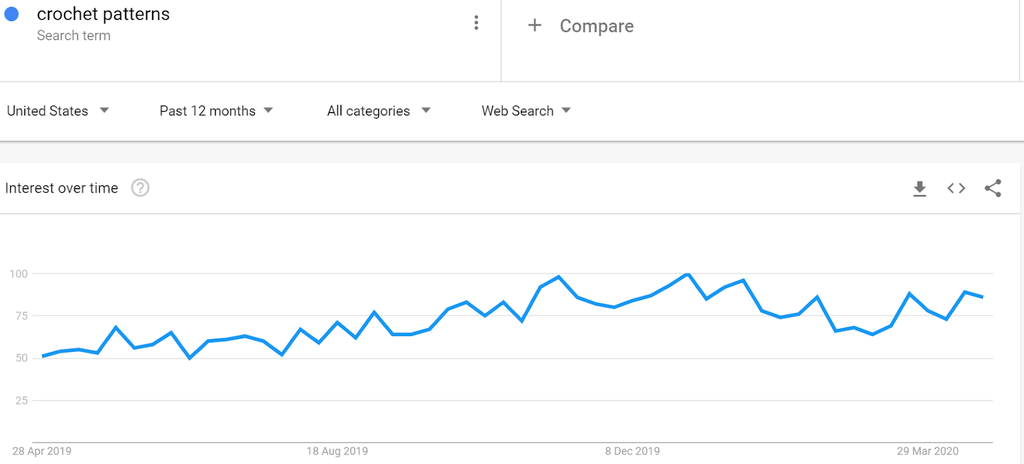Click the 100 value on the y-axis
Image resolution: width=1024 pixels, height=464 pixels.
[x=18, y=274]
